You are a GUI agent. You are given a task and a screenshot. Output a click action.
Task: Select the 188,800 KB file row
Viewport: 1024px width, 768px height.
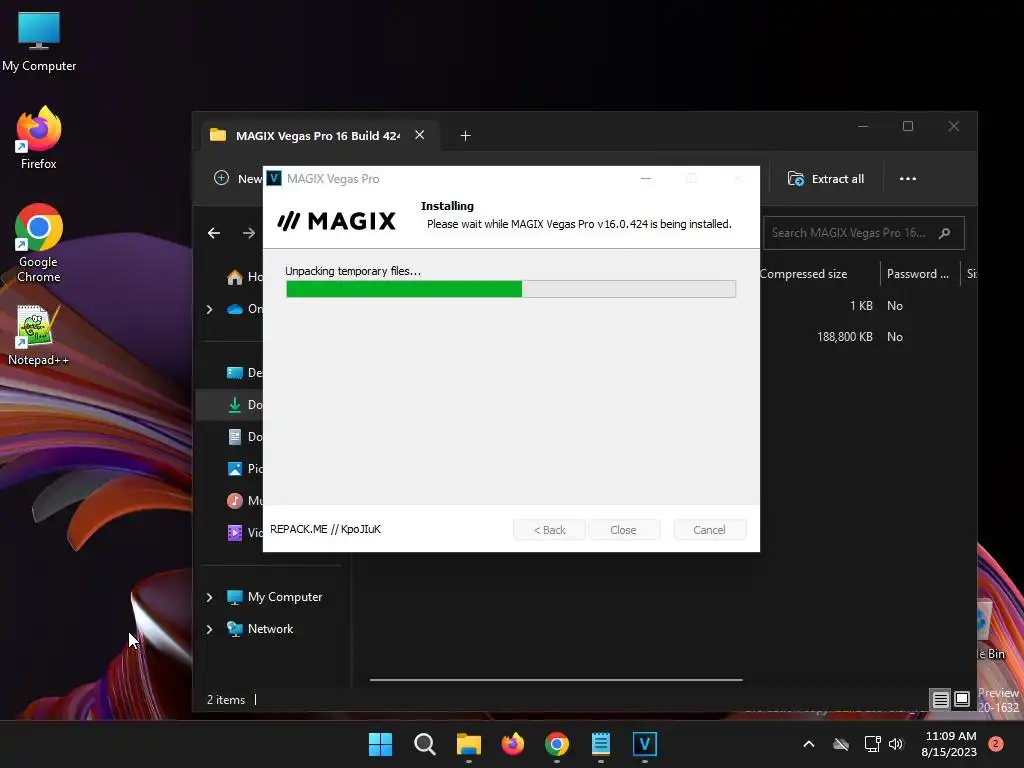[862, 337]
